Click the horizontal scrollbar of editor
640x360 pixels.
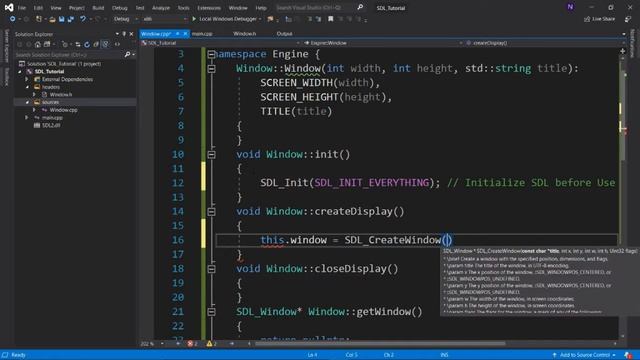coord(380,344)
